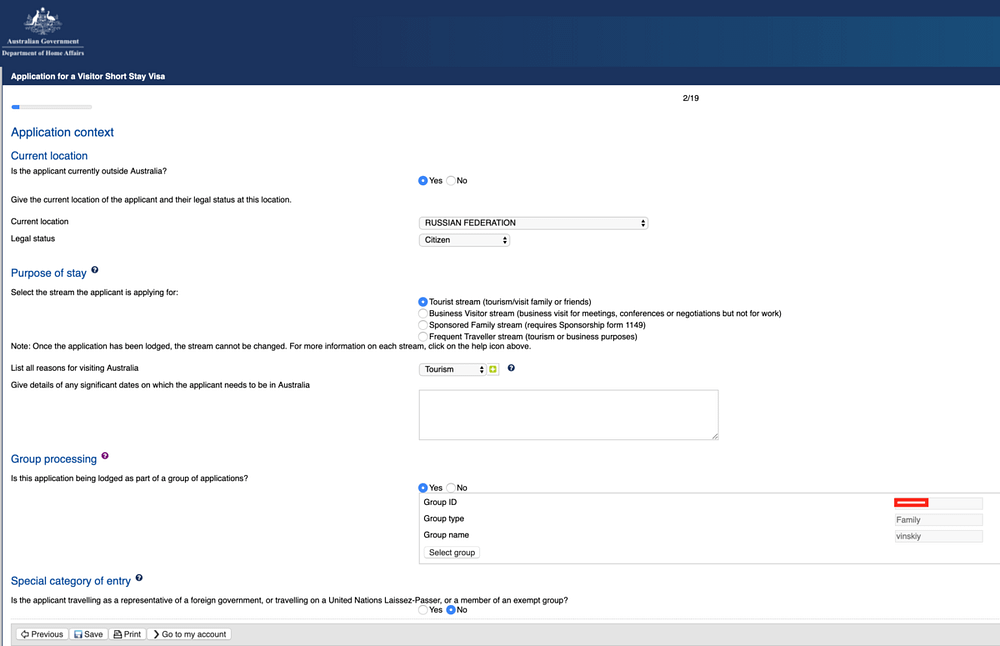
Task: Select No for special category of entry
Action: [x=451, y=610]
